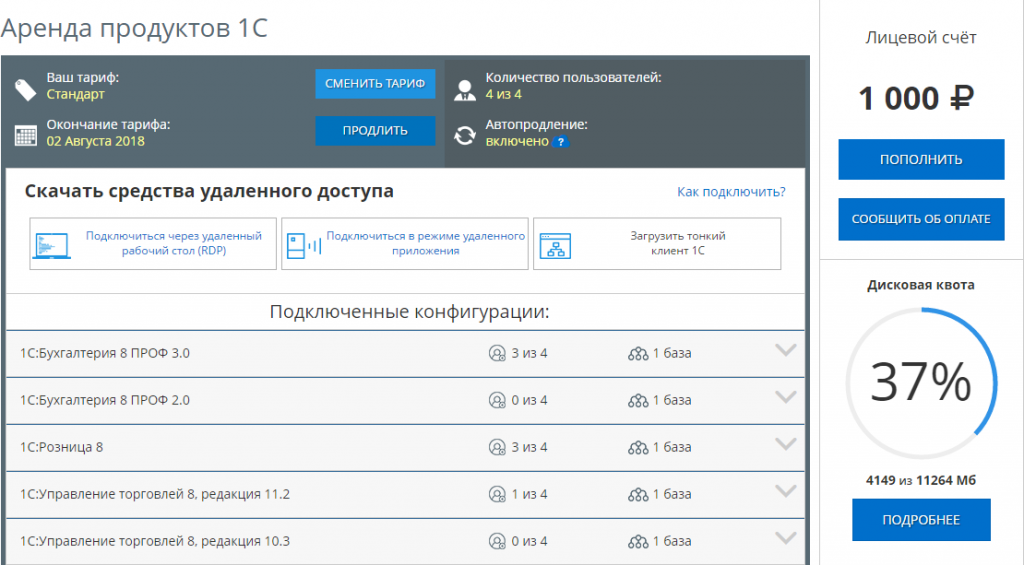Click users icon in Управление торговлей 11.2 row
Image resolution: width=1024 pixels, height=565 pixels.
point(497,494)
